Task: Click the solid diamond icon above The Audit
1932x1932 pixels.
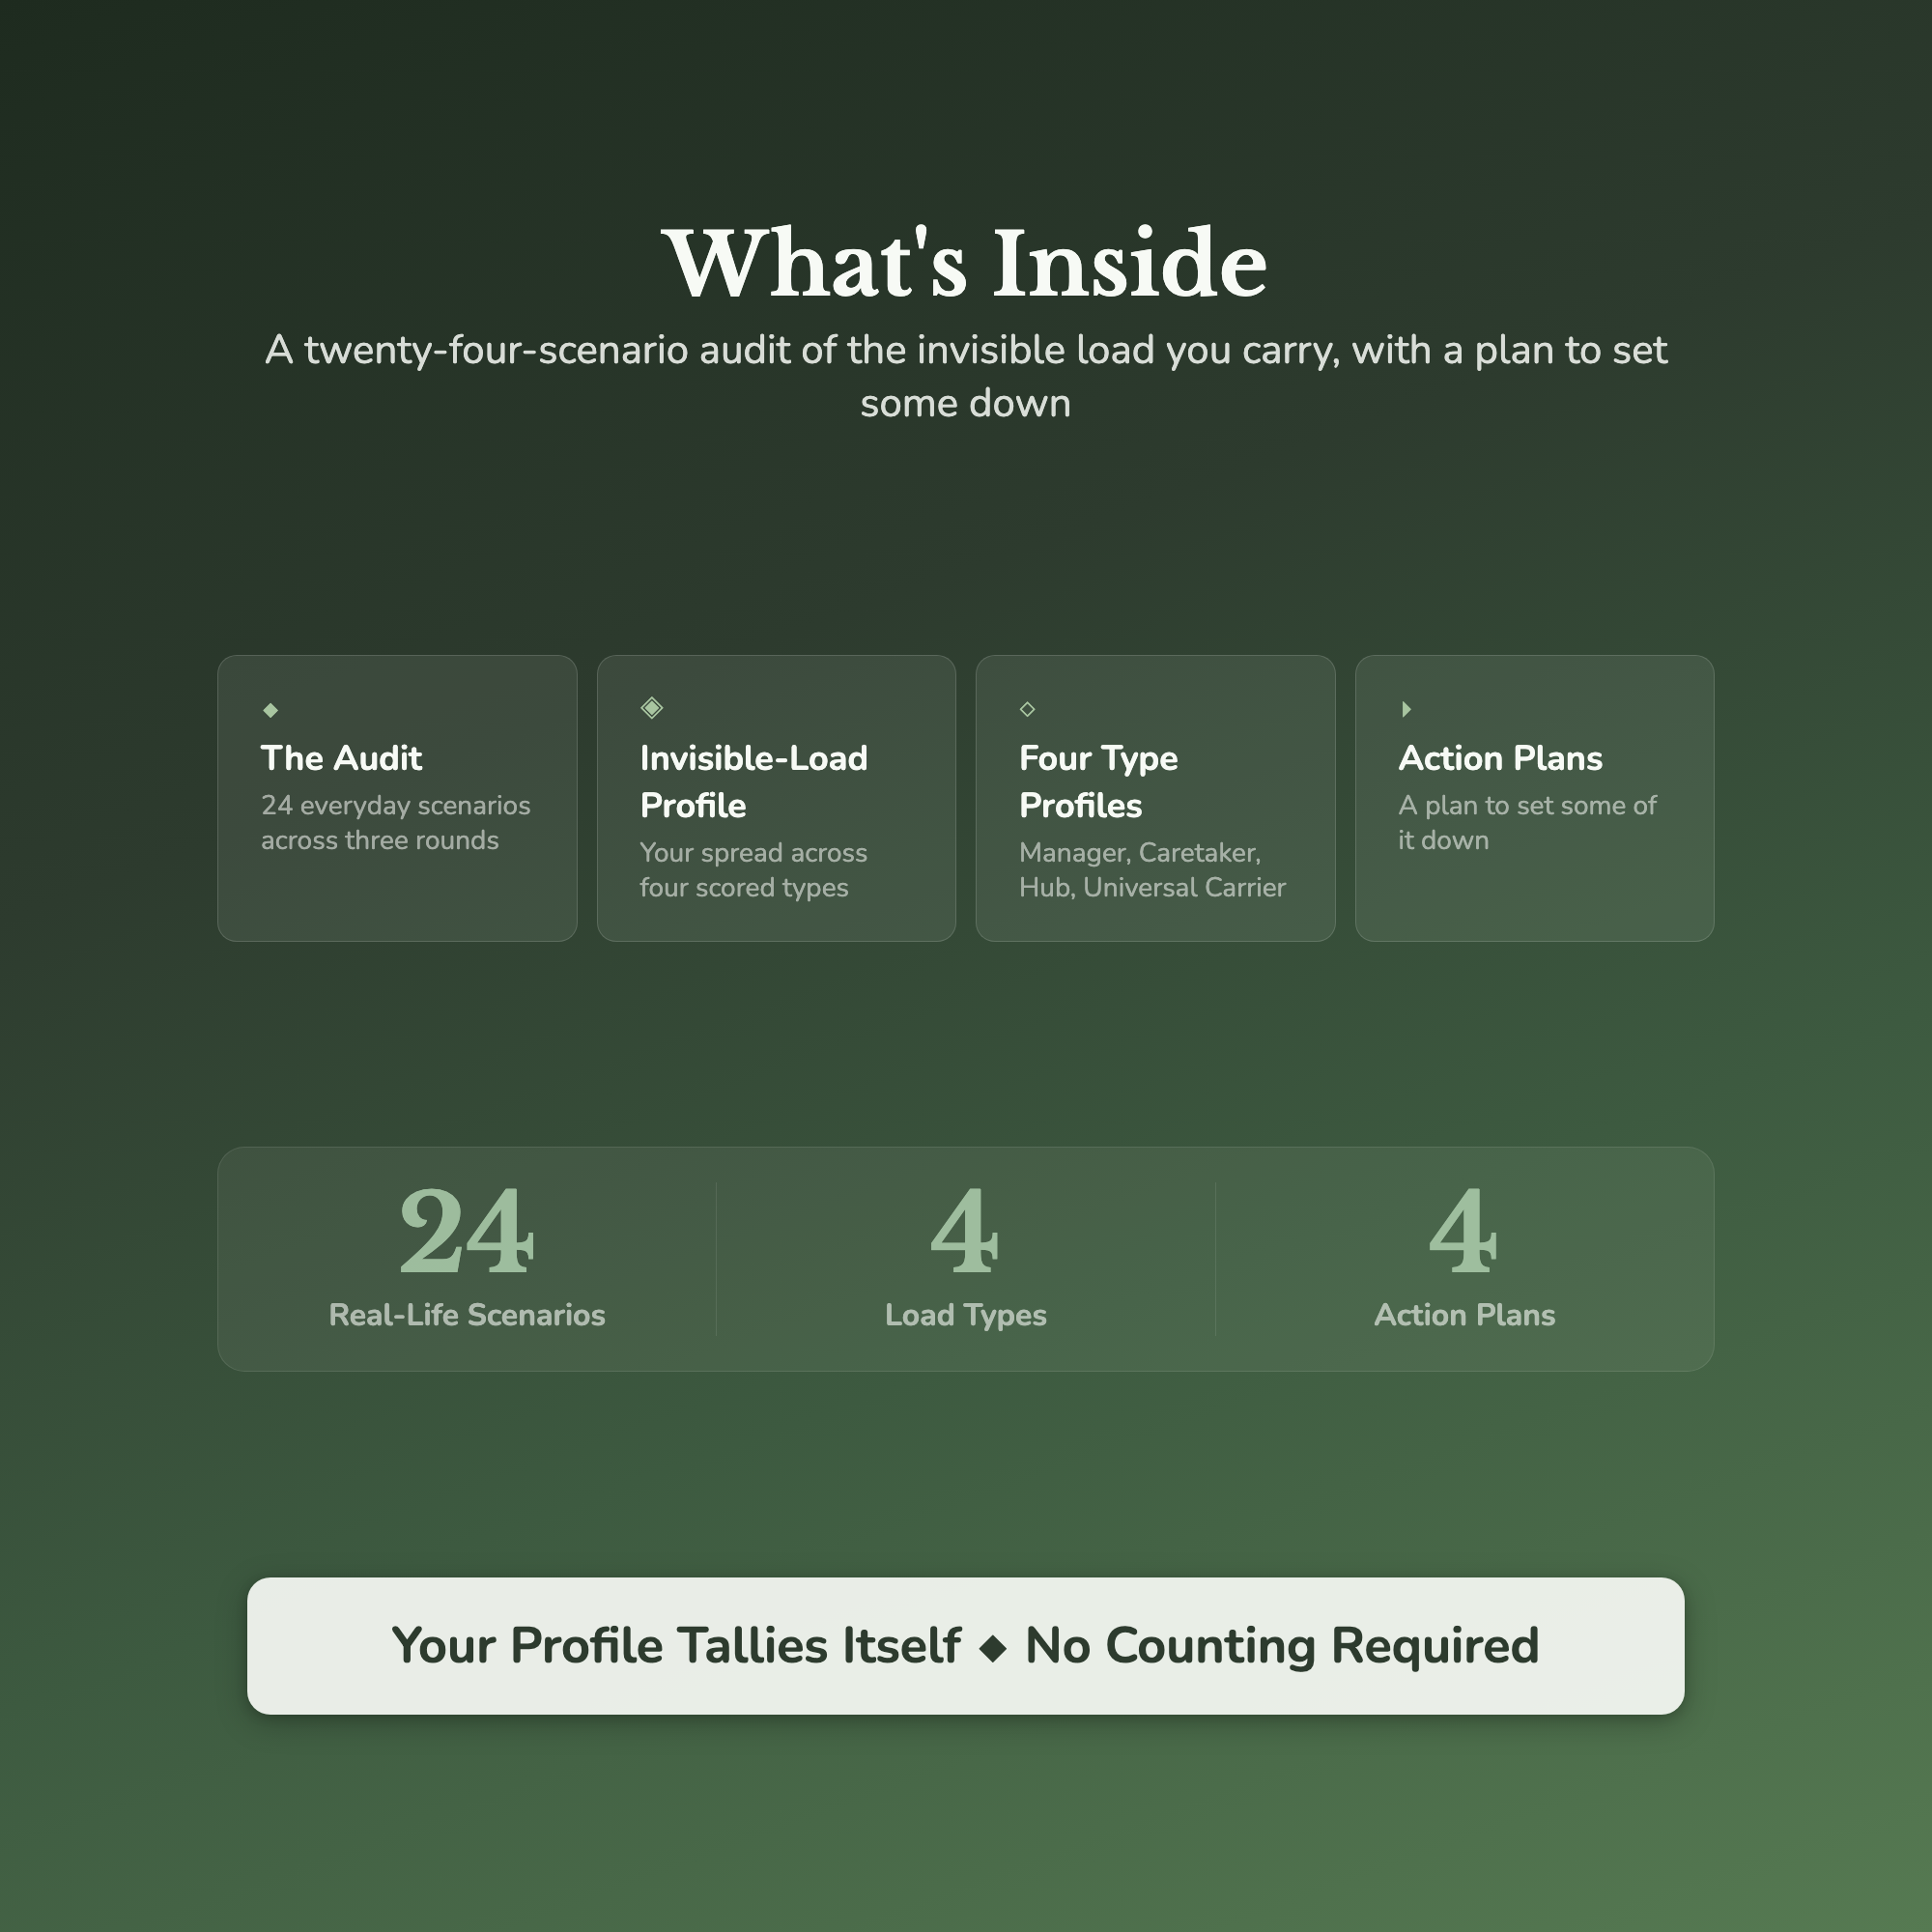Action: pos(270,710)
